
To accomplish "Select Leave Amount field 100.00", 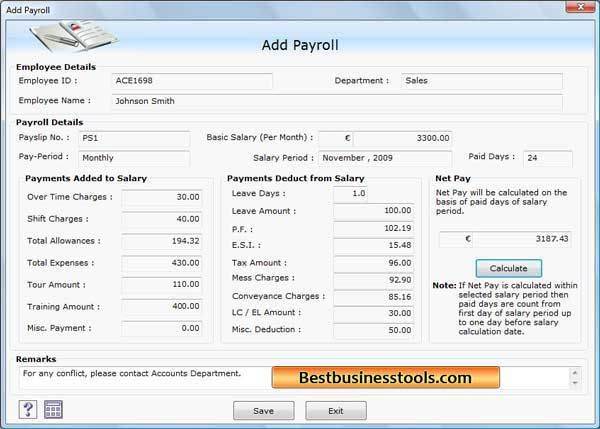I will click(x=373, y=211).
